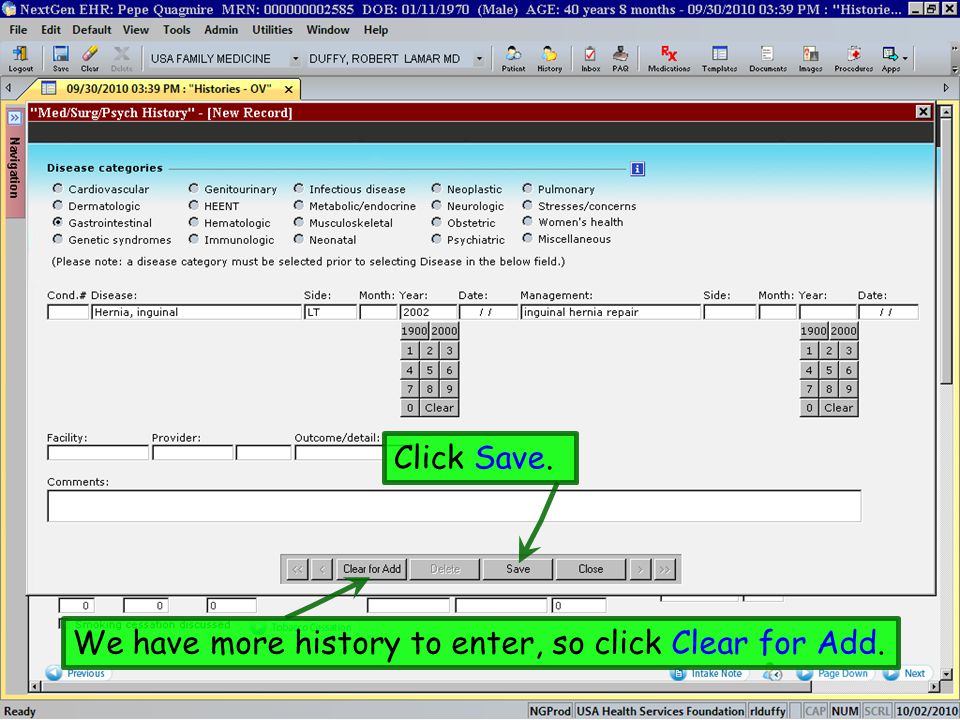
Task: Open the Admin menu
Action: (x=221, y=29)
